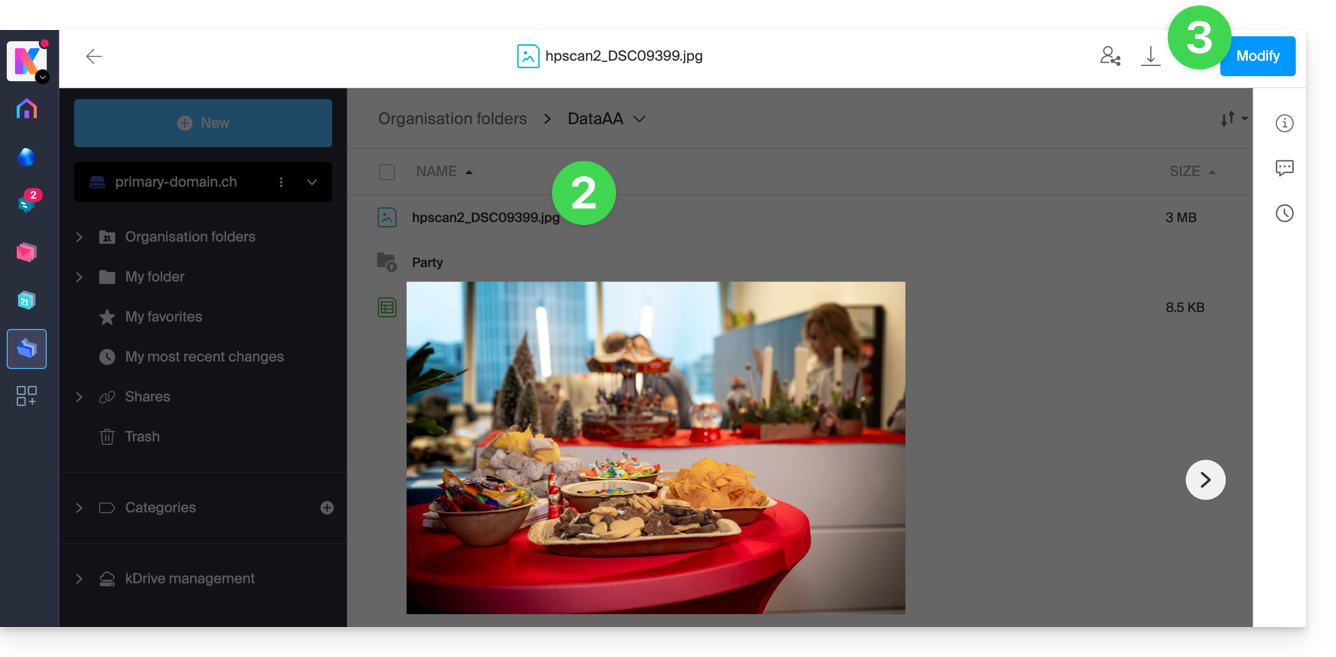Image resolution: width=1336 pixels, height=657 pixels.
Task: Select the kDrive app icon
Action: pos(27,349)
